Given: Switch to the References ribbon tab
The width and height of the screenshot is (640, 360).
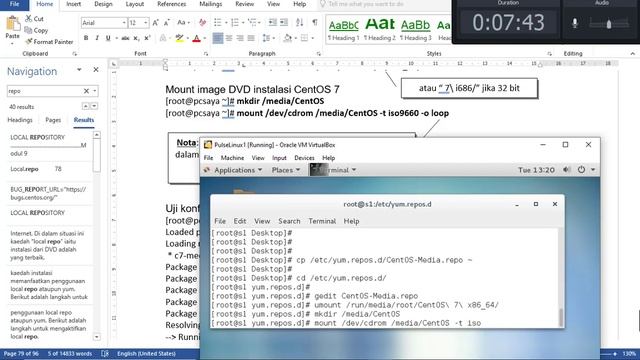Looking at the screenshot, I should [x=171, y=4].
